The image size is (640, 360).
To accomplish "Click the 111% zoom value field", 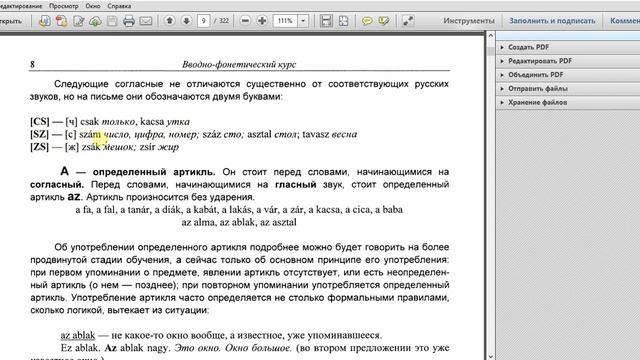I will (285, 21).
